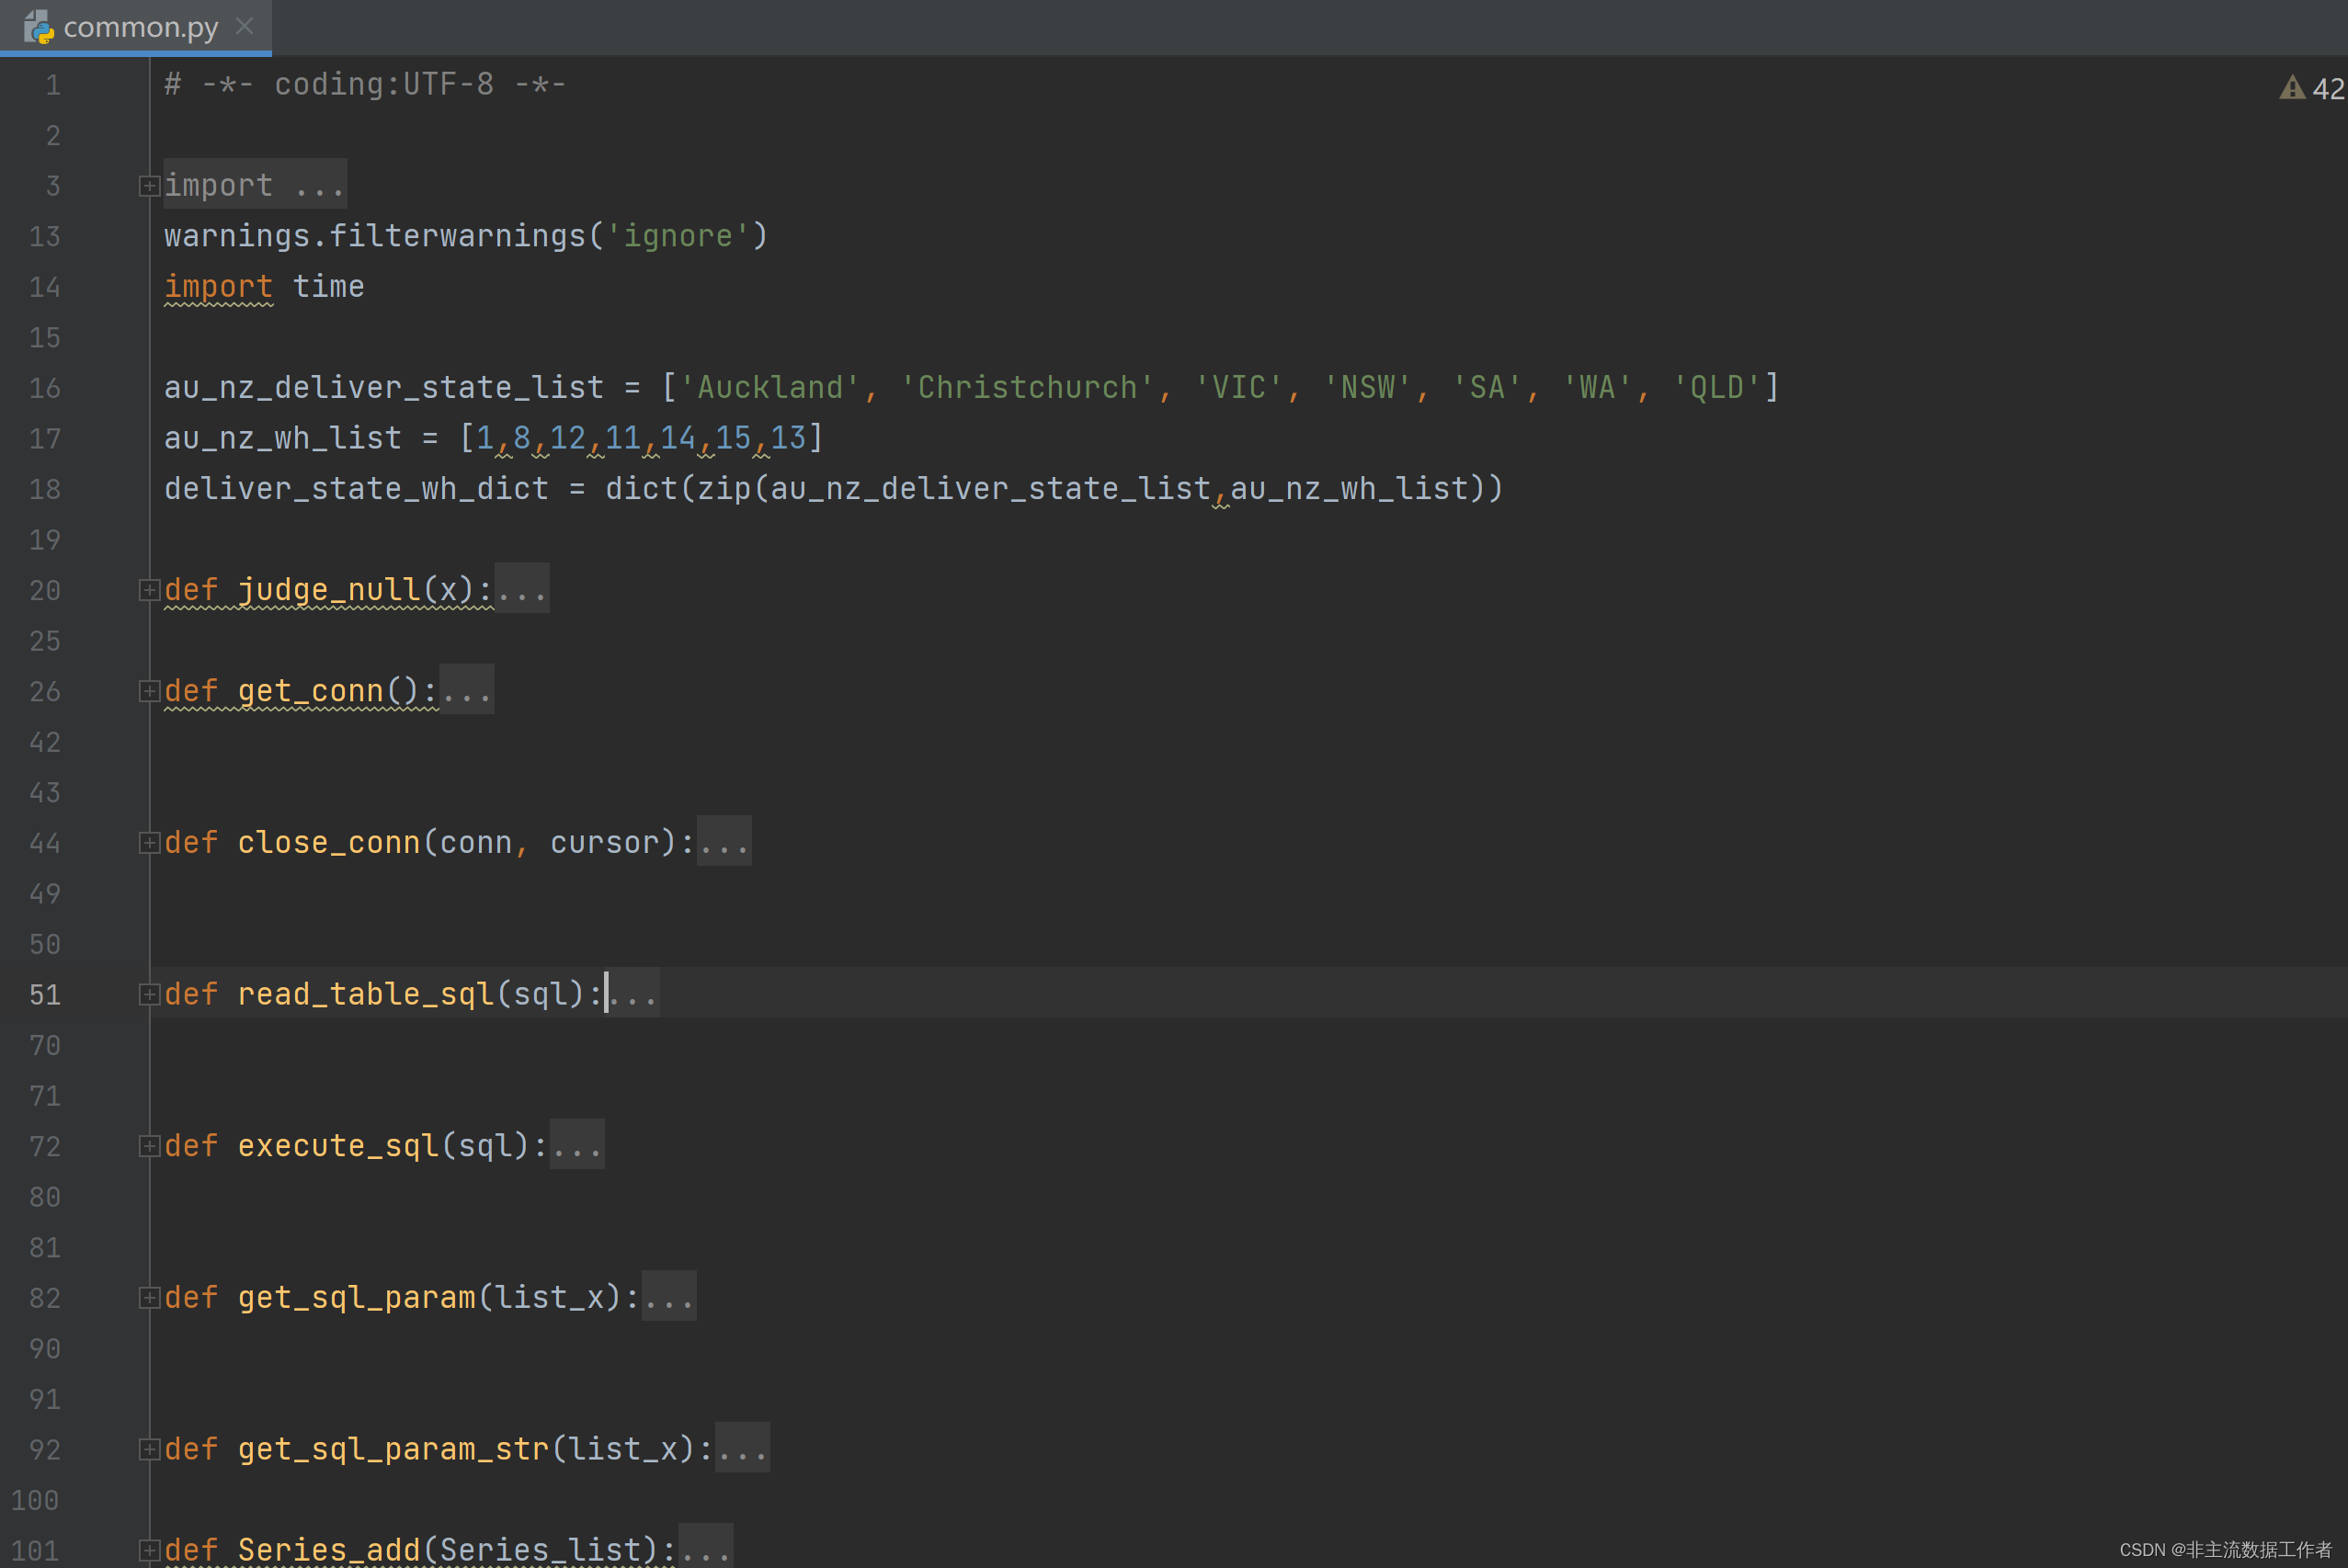Image resolution: width=2348 pixels, height=1568 pixels.
Task: Click the collapsed ellipsis after get_conn():
Action: 466,691
